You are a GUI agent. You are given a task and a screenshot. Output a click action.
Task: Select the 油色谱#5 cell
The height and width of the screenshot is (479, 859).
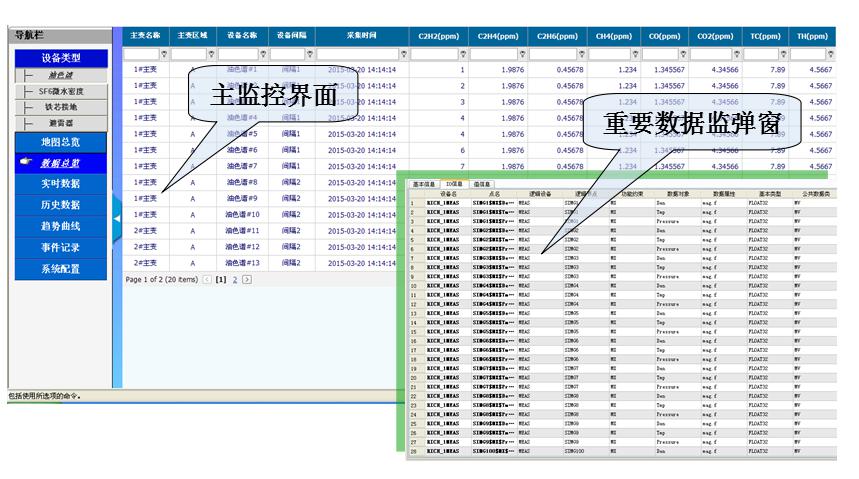(242, 134)
